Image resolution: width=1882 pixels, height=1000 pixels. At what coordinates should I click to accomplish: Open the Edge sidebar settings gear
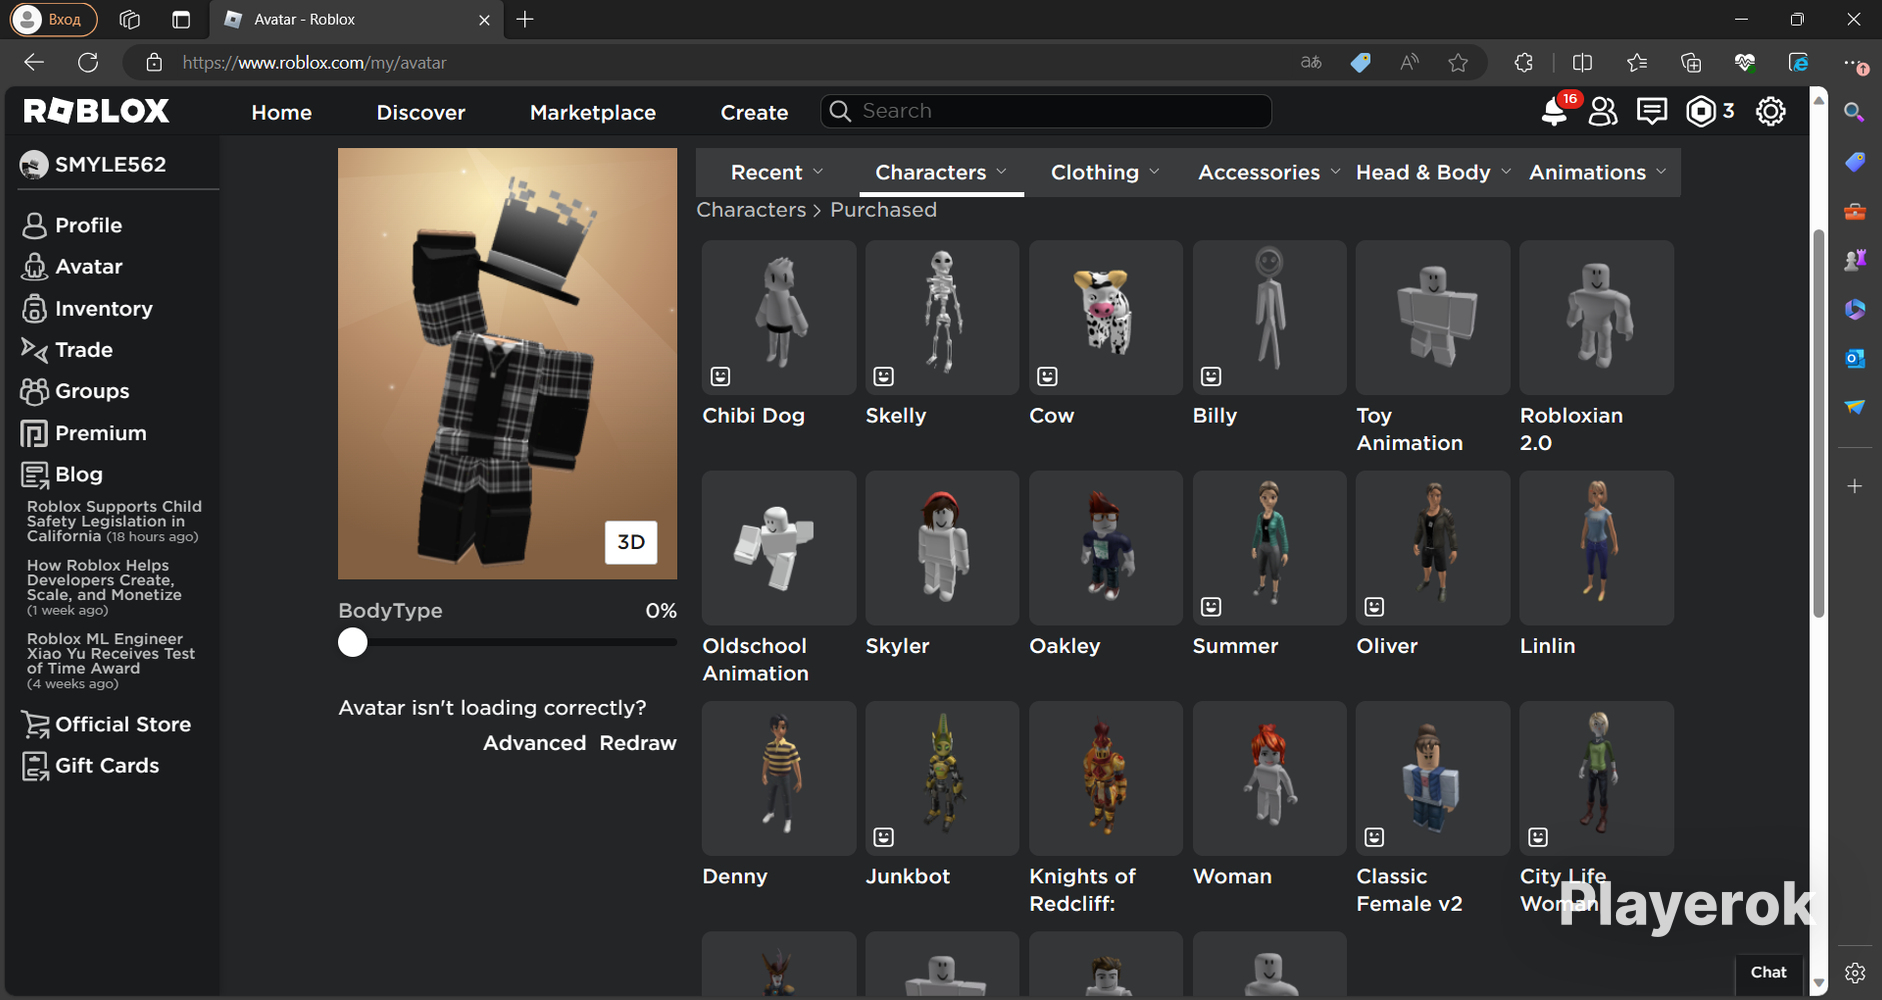(1854, 972)
